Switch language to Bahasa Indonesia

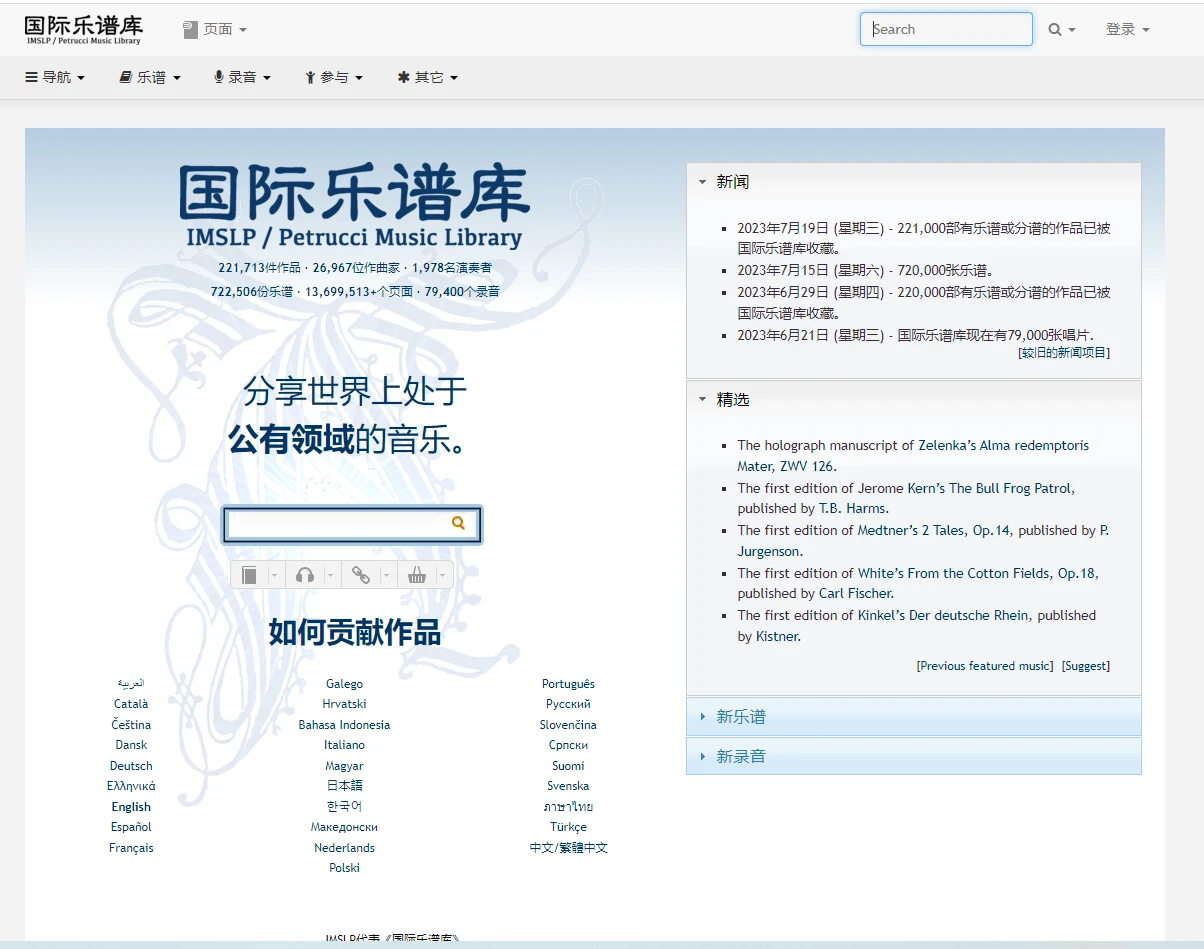(x=344, y=725)
